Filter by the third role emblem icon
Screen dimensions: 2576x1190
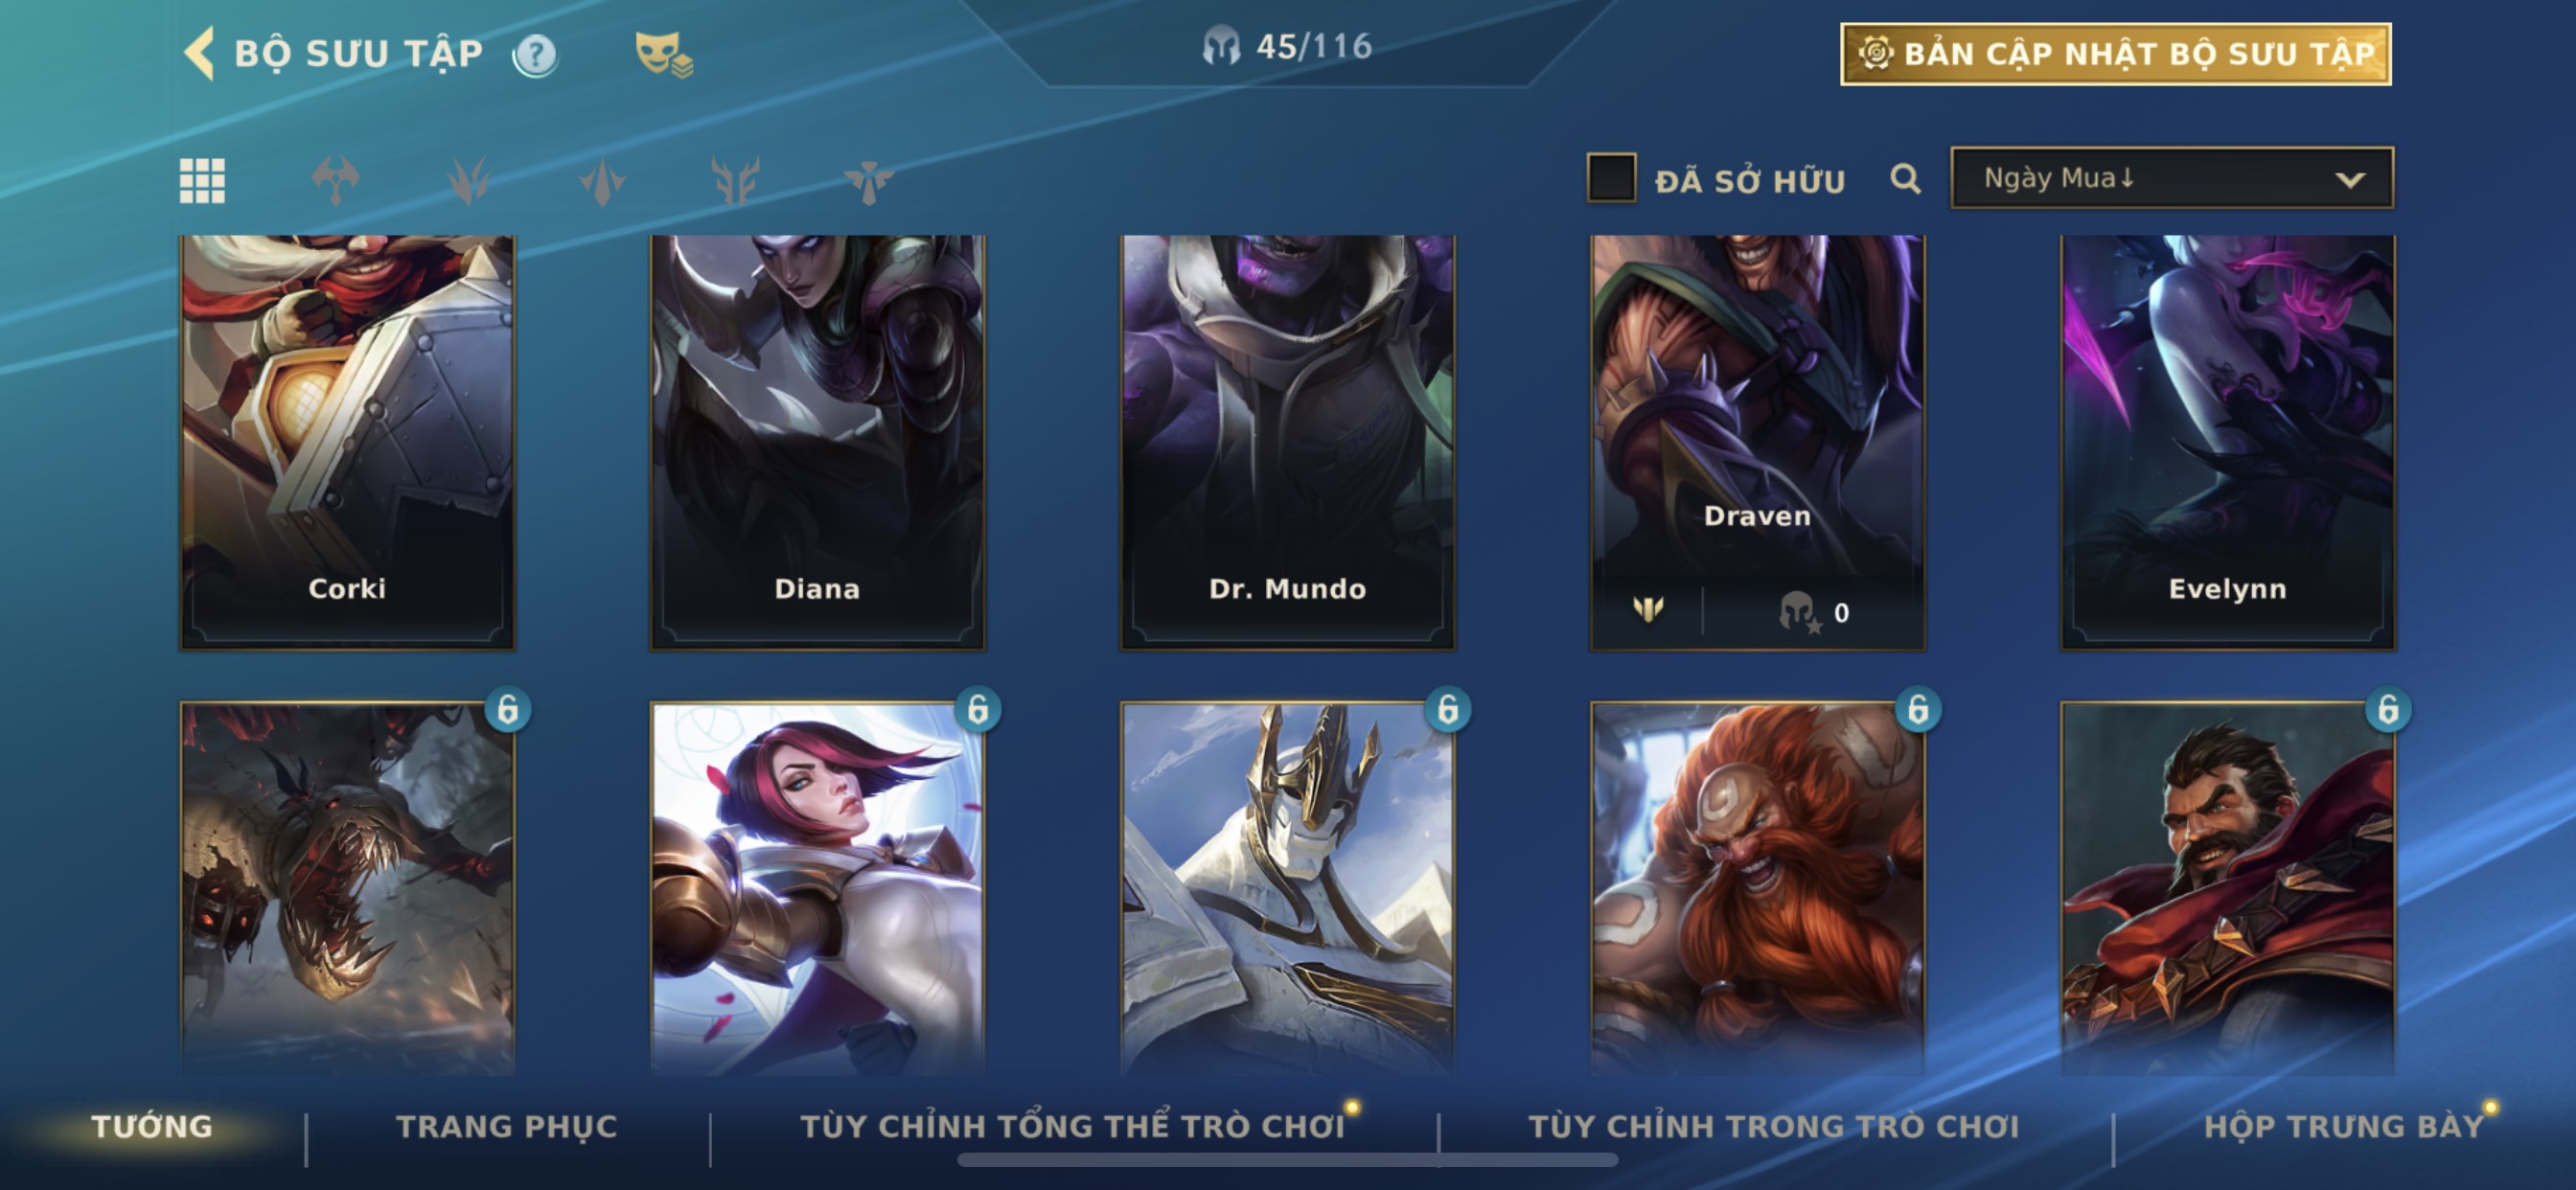(x=602, y=181)
